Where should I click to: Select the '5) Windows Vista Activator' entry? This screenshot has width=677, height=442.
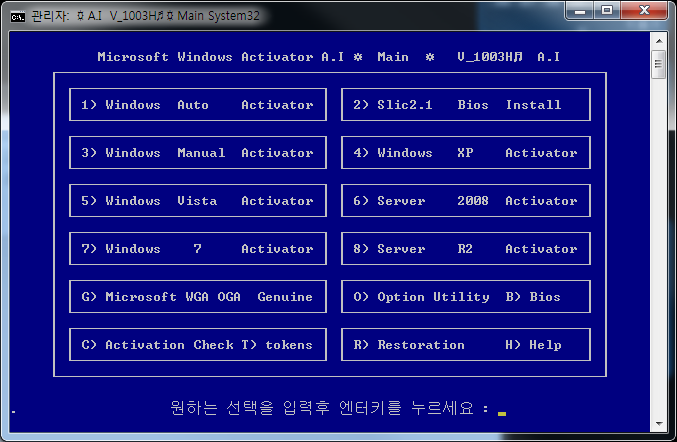(198, 200)
